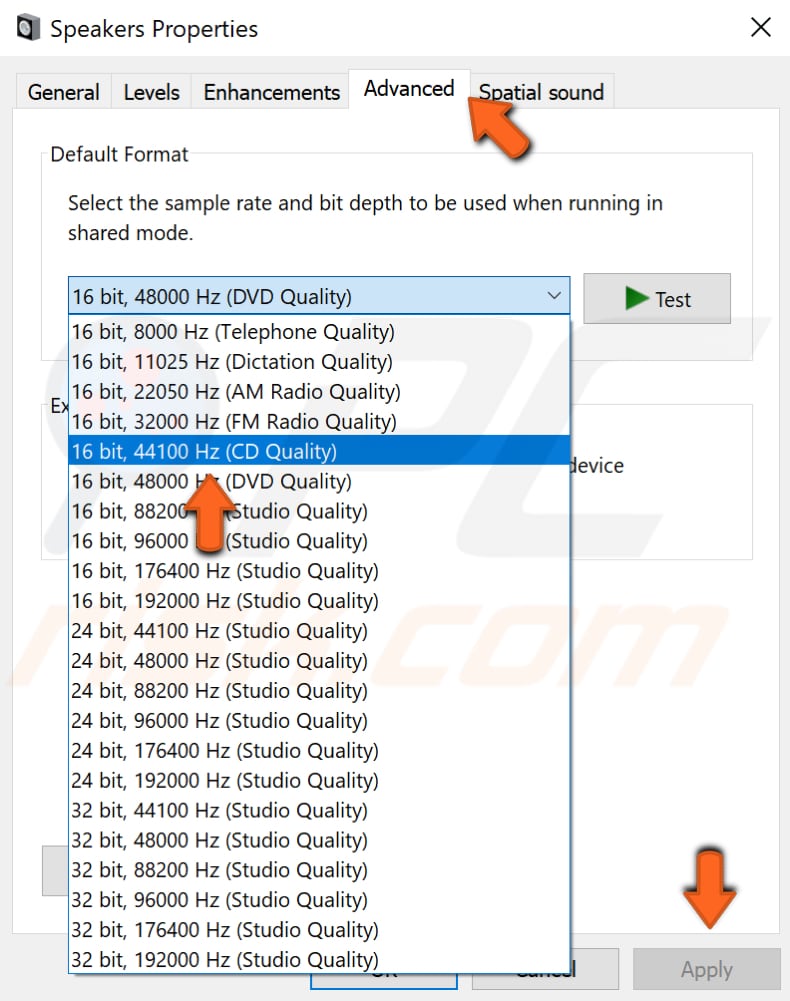Open the General tab
The width and height of the screenshot is (790, 1001).
point(63,92)
